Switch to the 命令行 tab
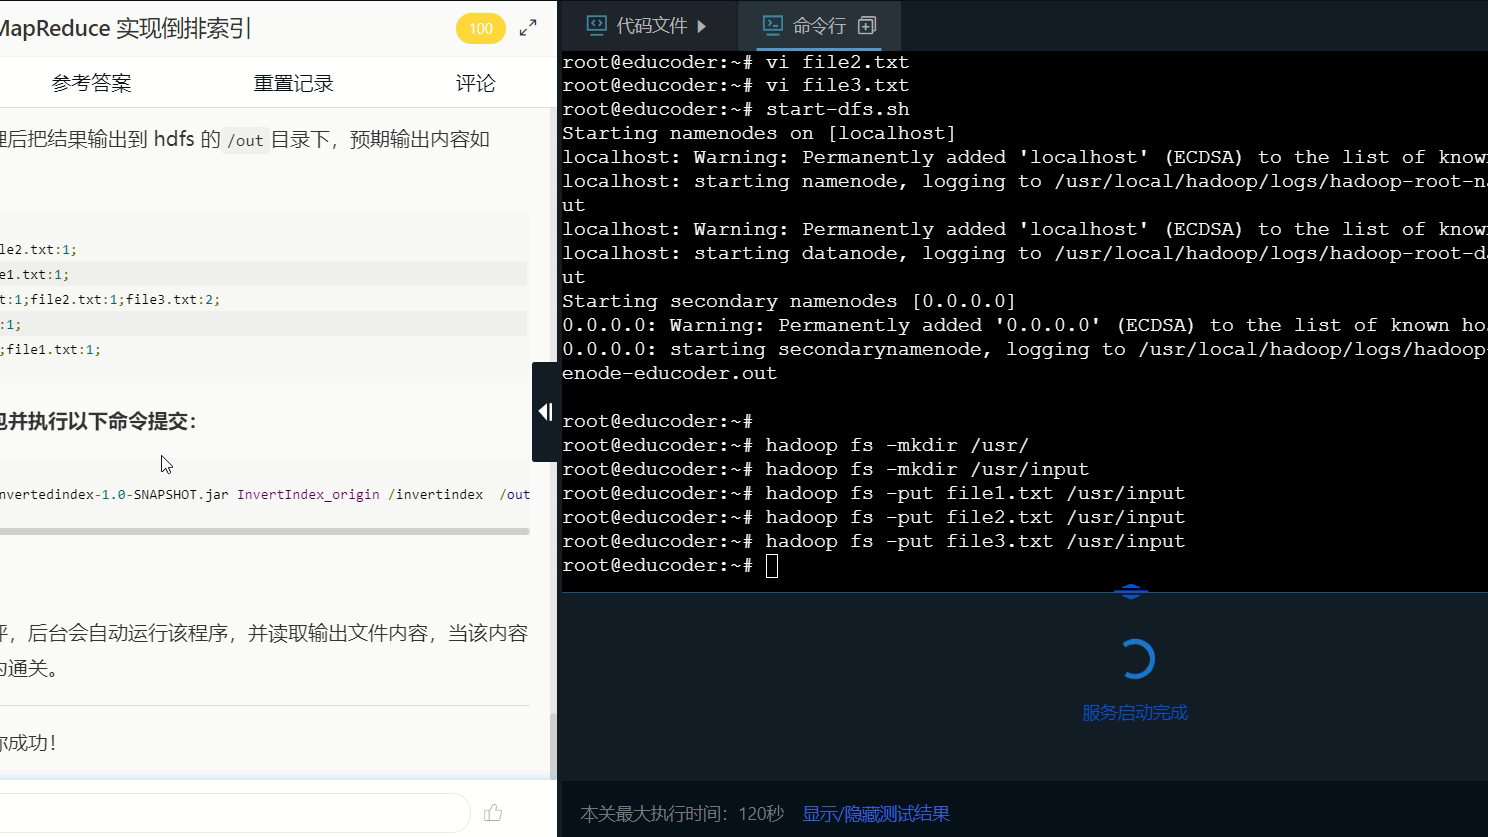The height and width of the screenshot is (837, 1488). (819, 25)
